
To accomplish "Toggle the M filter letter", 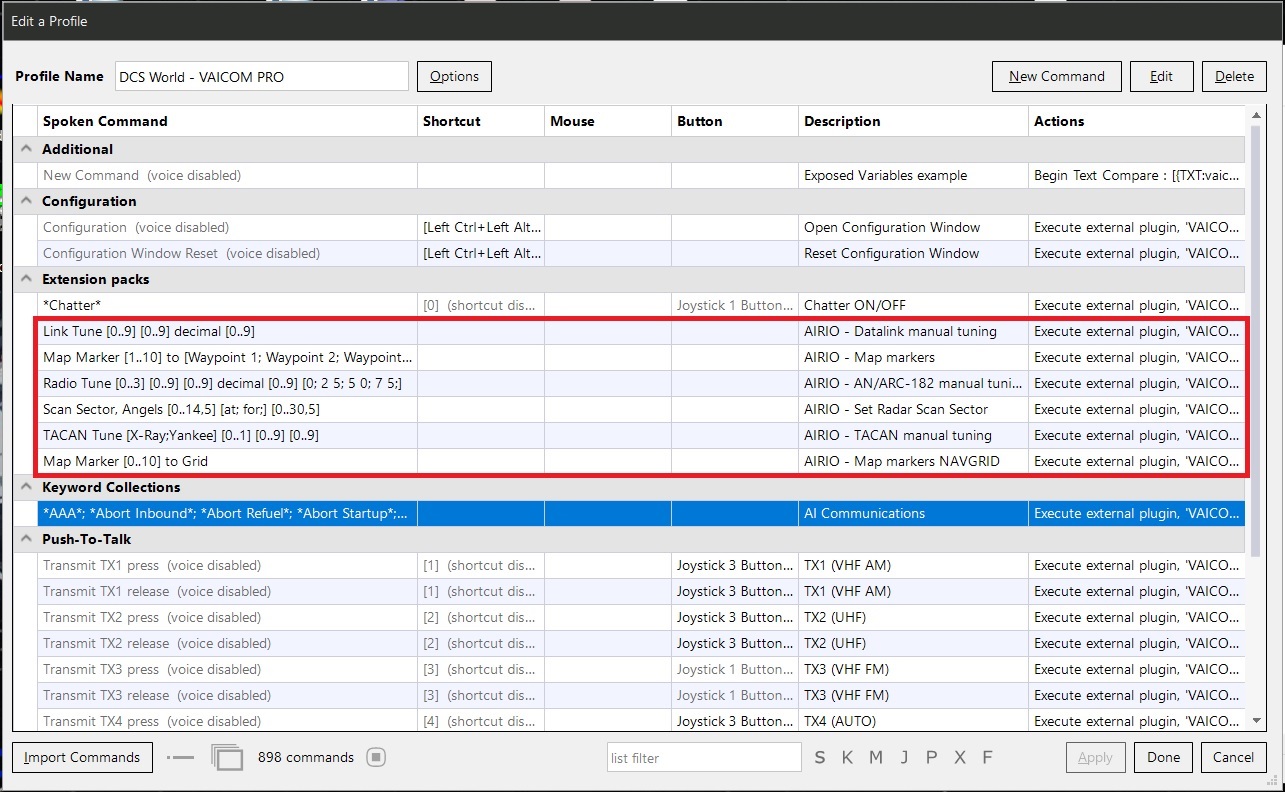I will click(876, 758).
